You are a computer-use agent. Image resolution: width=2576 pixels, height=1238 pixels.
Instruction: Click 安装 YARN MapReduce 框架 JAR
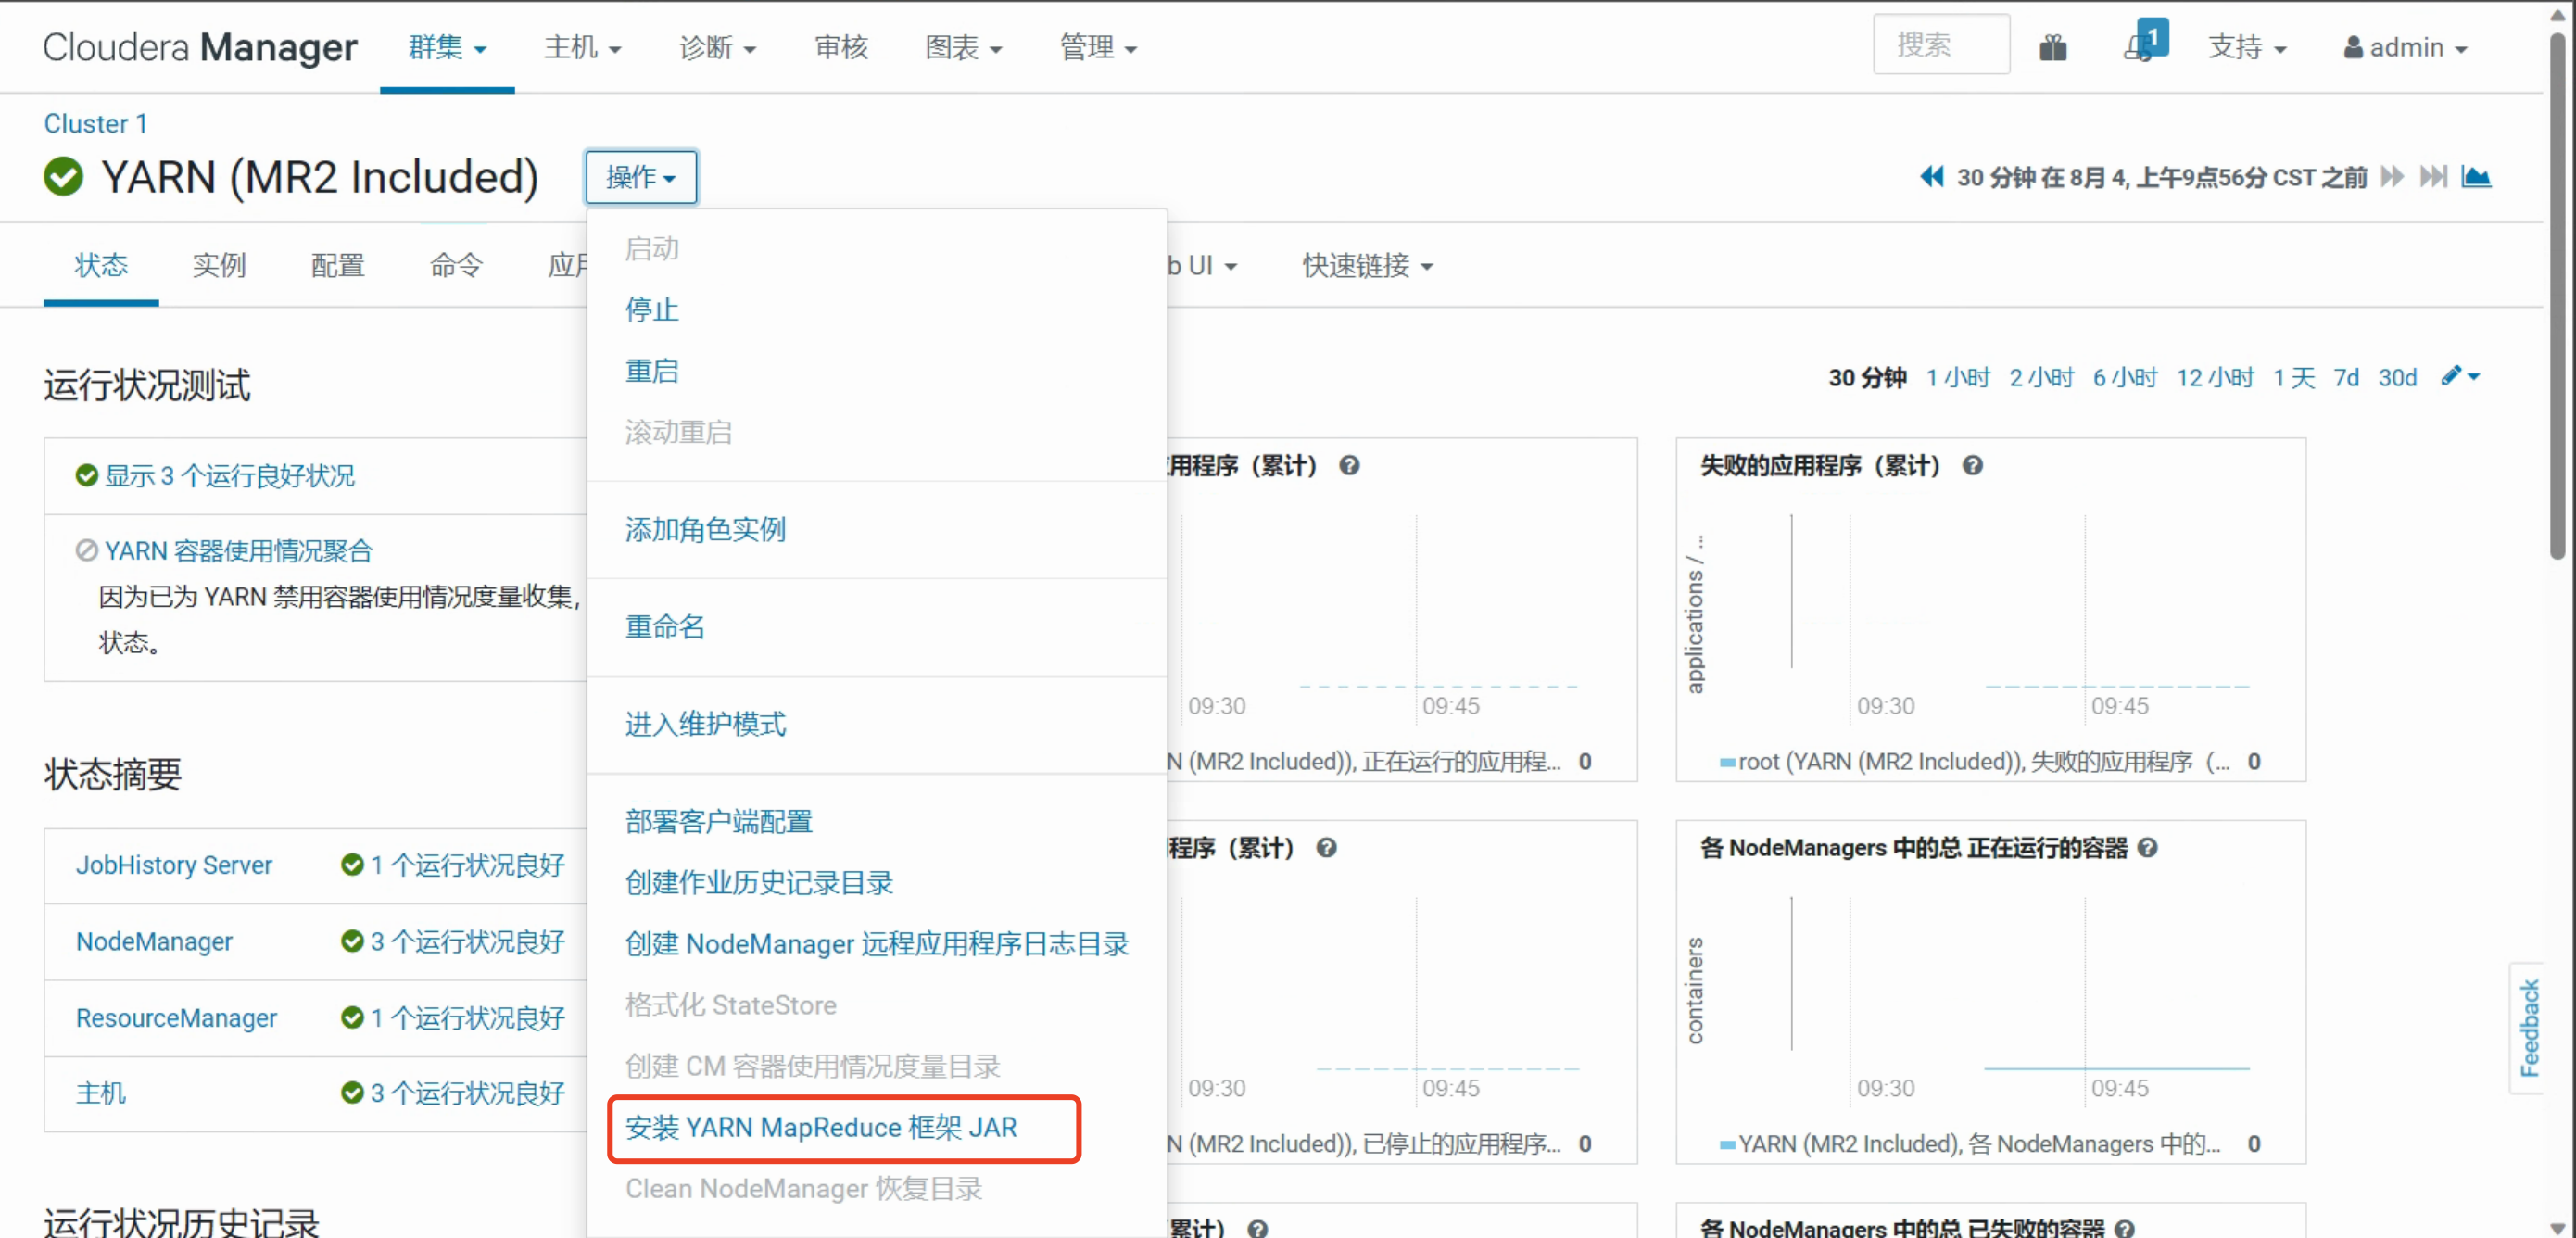click(x=821, y=1128)
